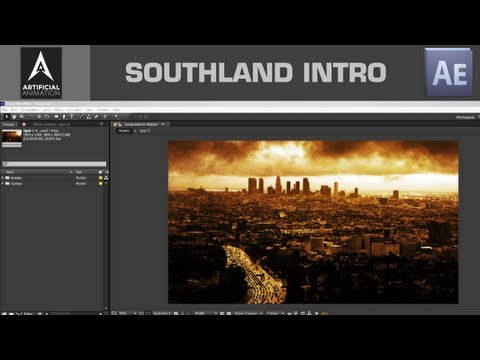Image resolution: width=480 pixels, height=360 pixels.
Task: Click the Interpret Footage icon in Project panel
Action: pos(4,314)
